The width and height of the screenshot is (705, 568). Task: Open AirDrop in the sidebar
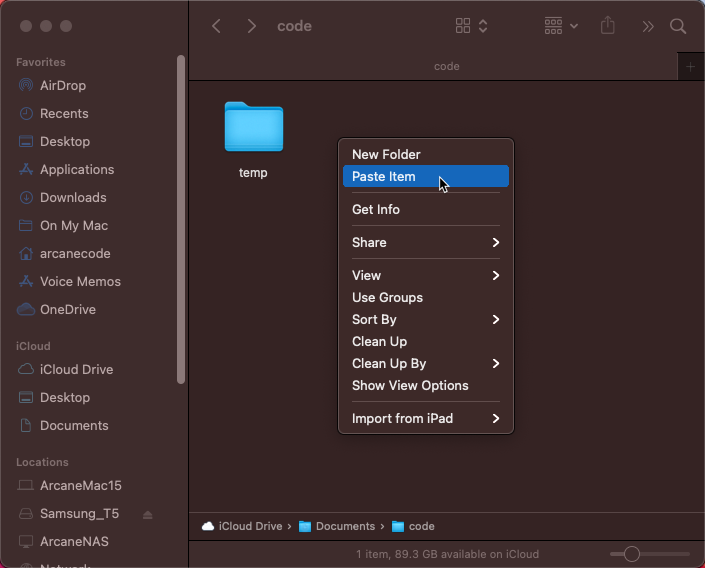click(x=62, y=85)
